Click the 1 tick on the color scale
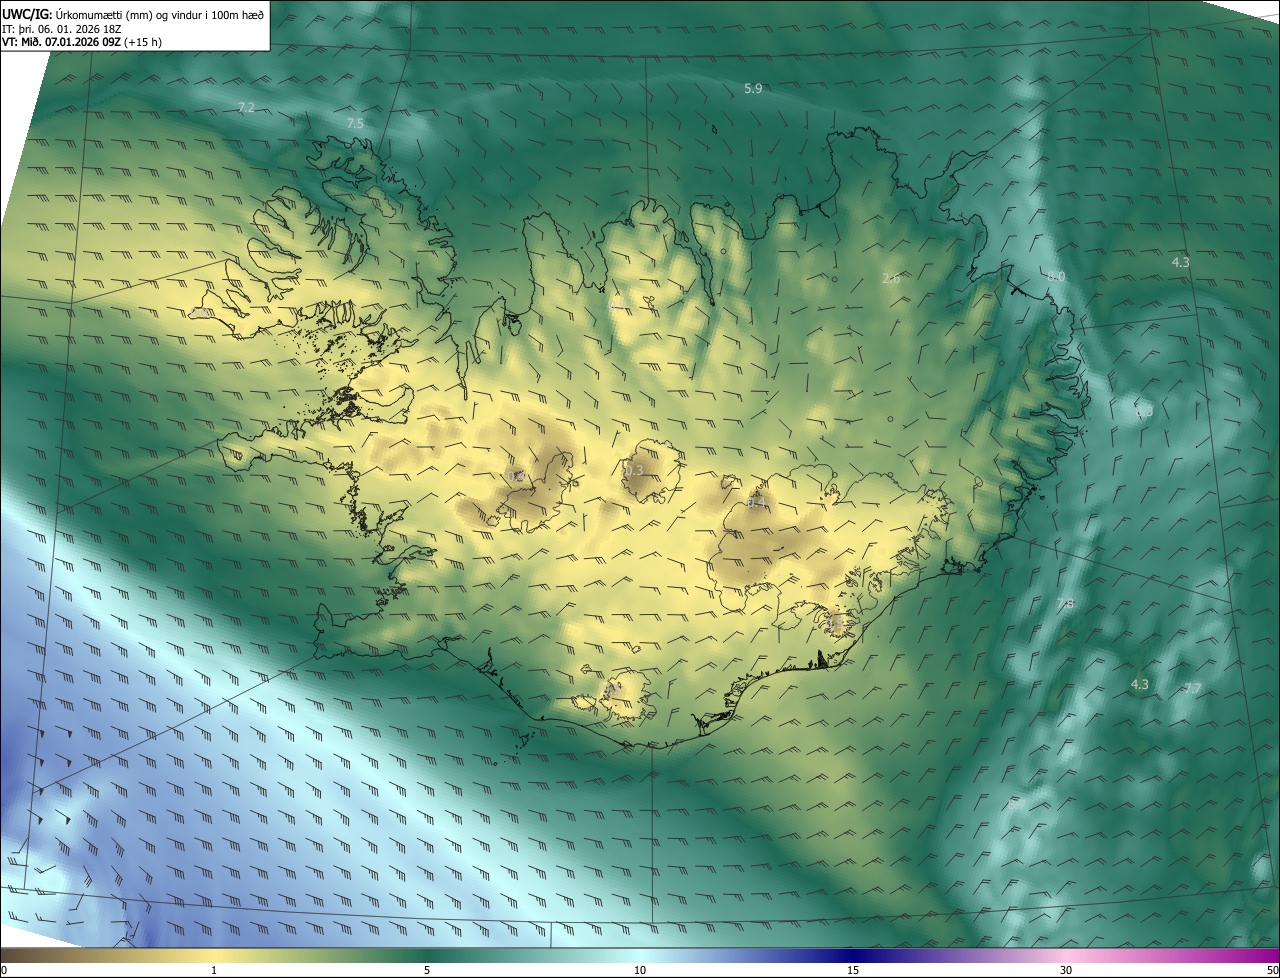Viewport: 1280px width, 978px height. [214, 970]
